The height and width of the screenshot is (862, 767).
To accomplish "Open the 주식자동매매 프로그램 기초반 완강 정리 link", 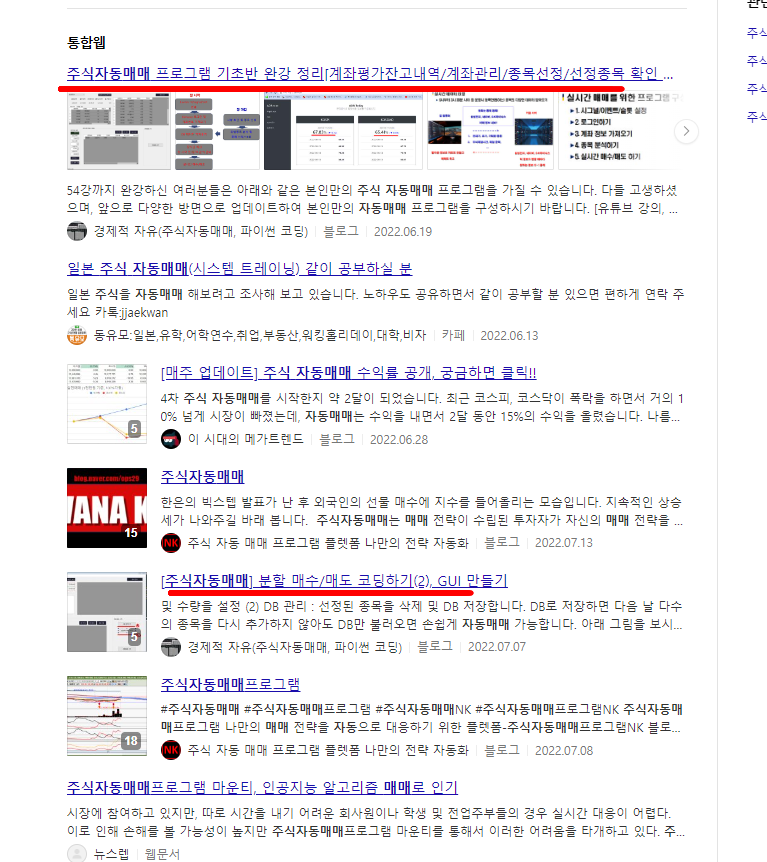I will pyautogui.click(x=369, y=73).
